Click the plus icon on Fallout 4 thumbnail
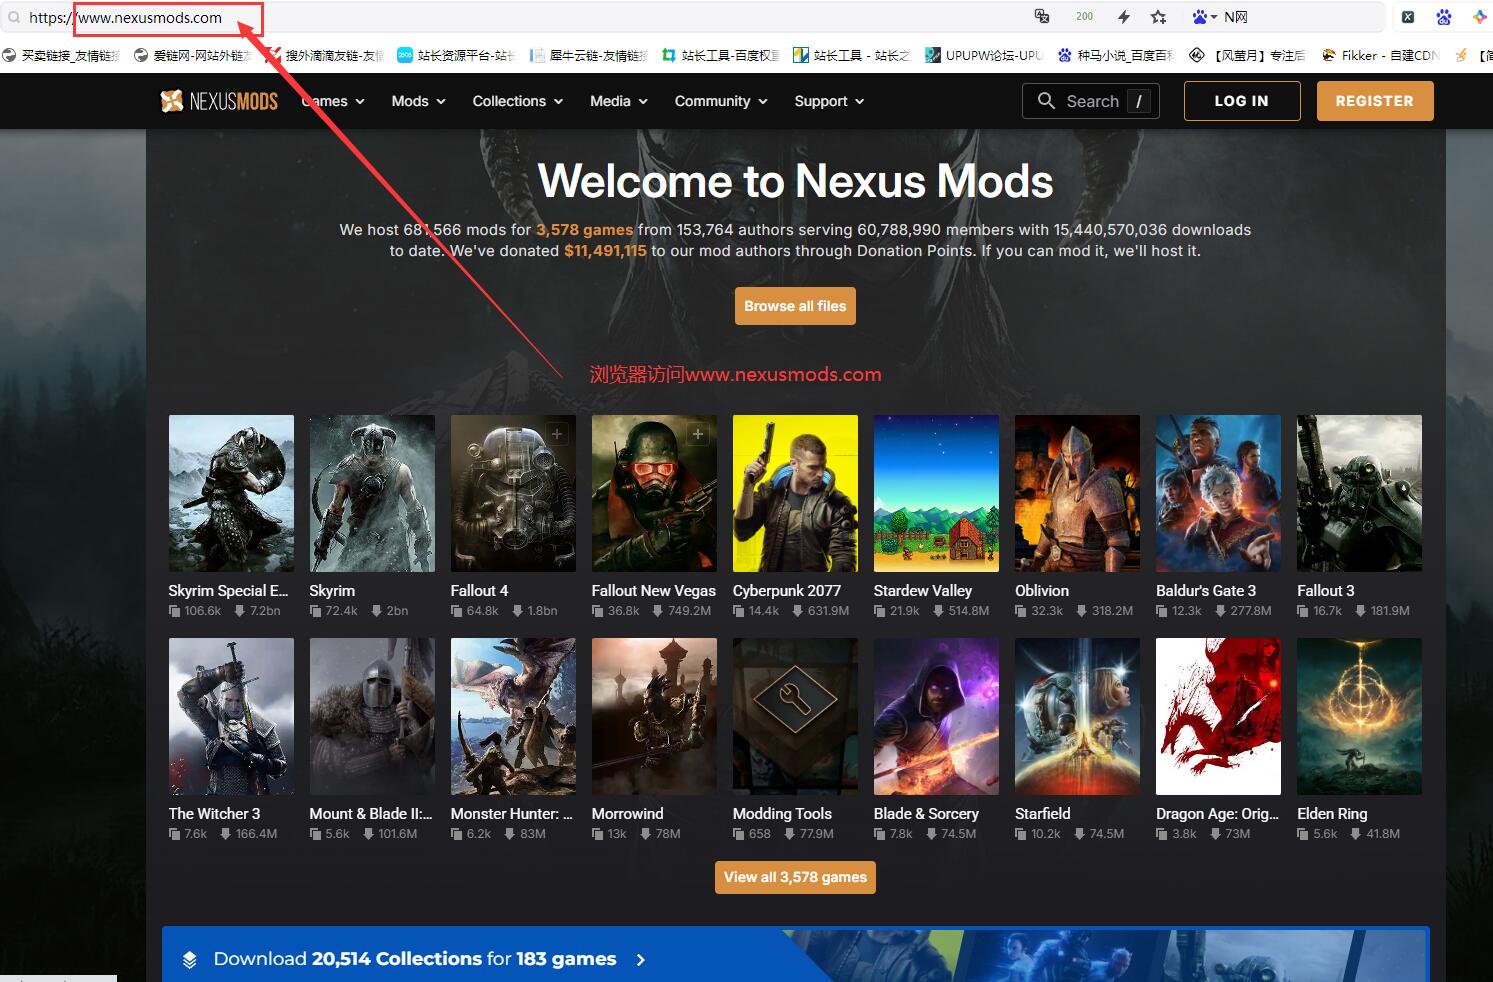The width and height of the screenshot is (1493, 982). [x=557, y=434]
